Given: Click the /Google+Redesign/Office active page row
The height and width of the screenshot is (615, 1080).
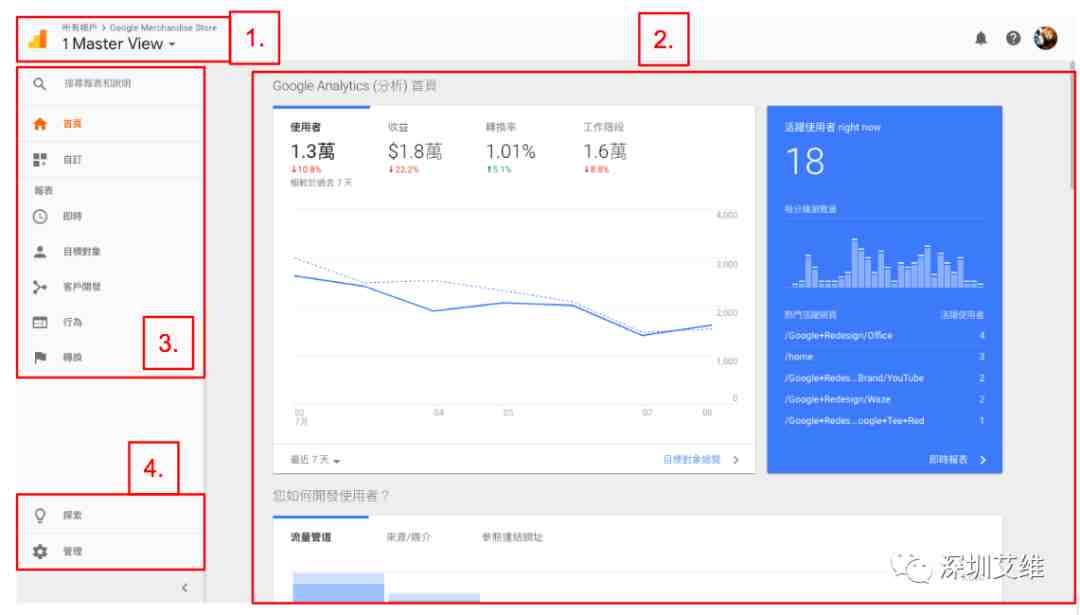Looking at the screenshot, I should [x=884, y=335].
